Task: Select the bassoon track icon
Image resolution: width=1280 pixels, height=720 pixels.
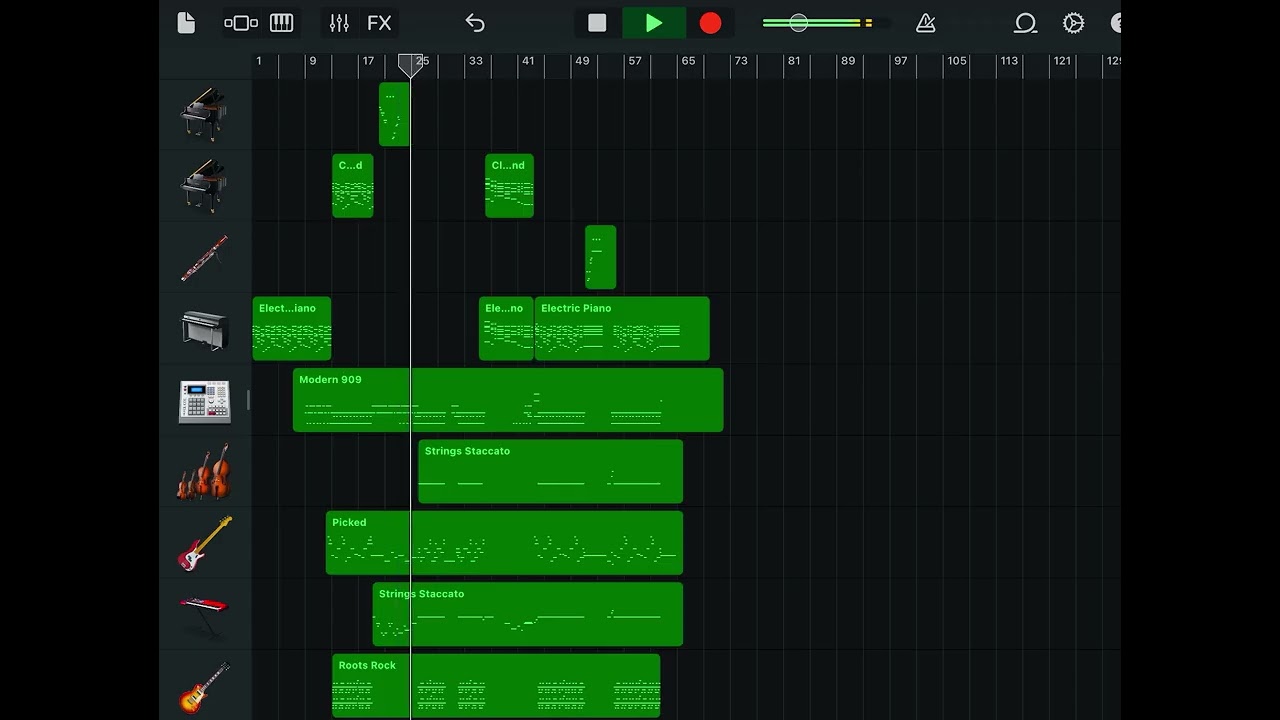Action: pyautogui.click(x=204, y=258)
